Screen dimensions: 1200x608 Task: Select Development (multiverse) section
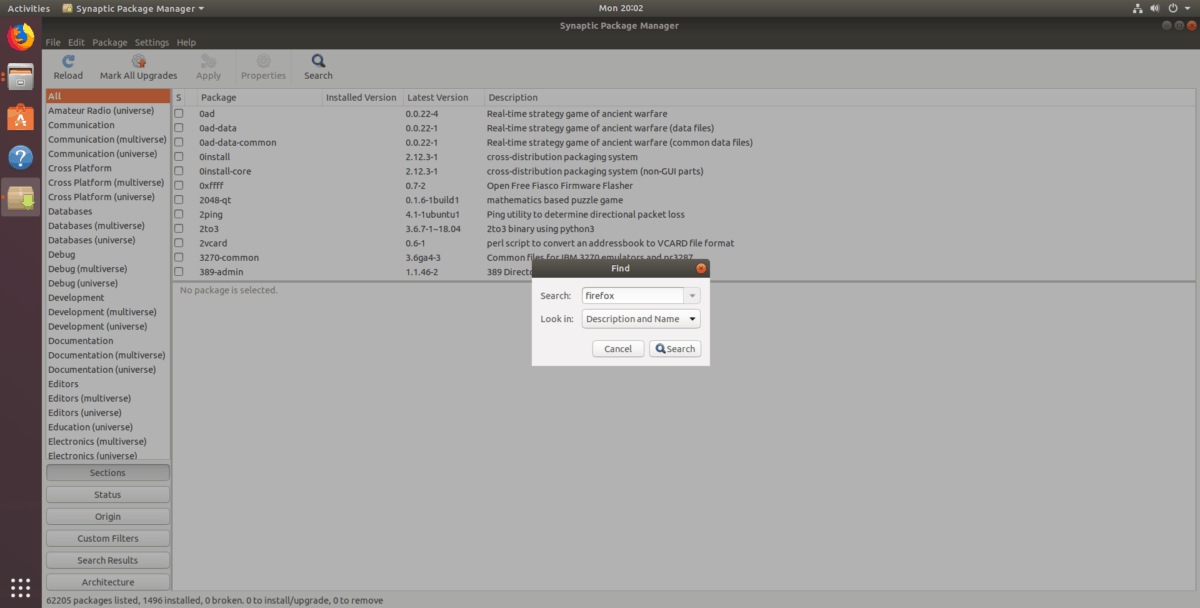[x=108, y=312]
